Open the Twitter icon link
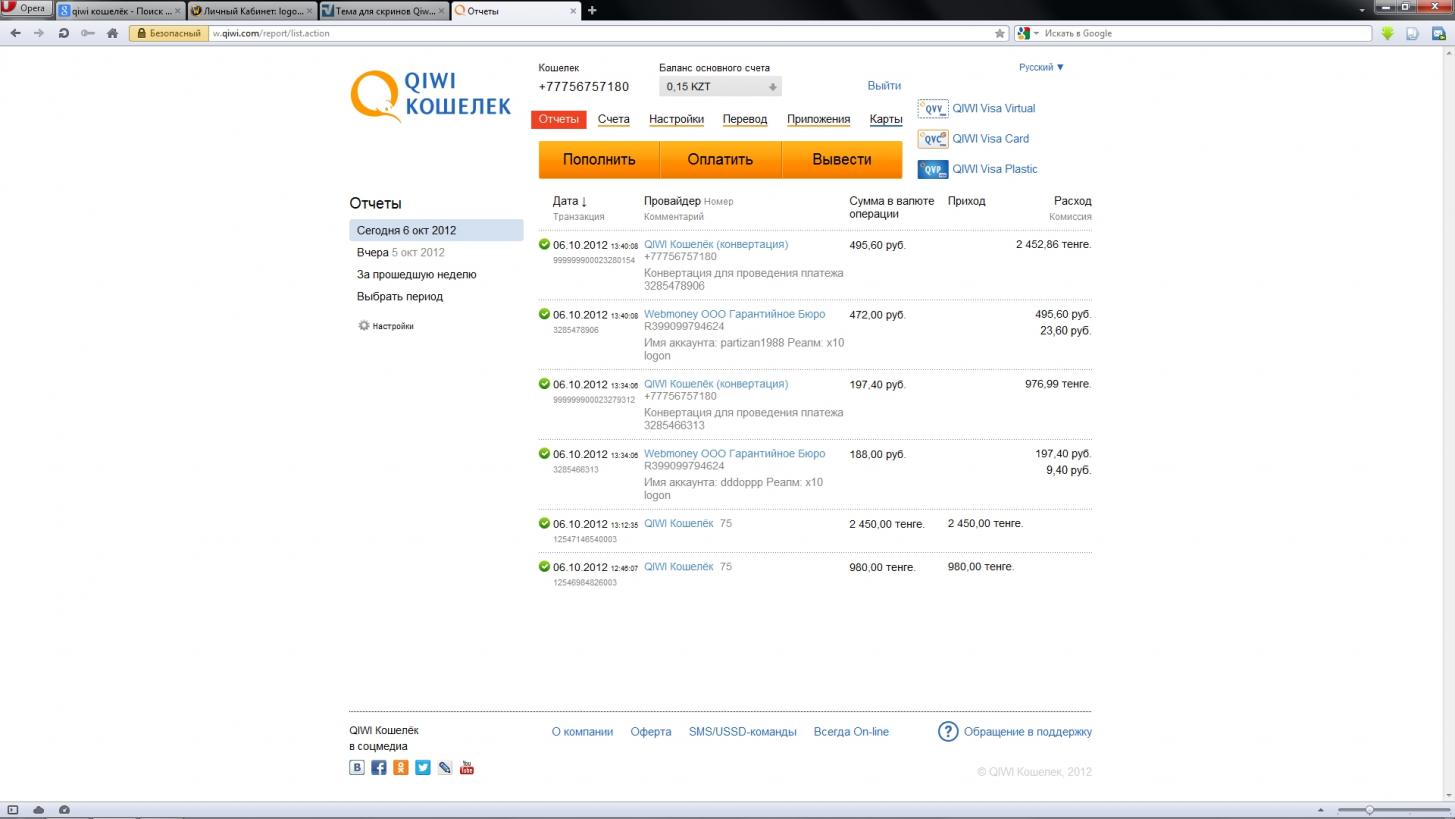The width and height of the screenshot is (1455, 819). point(423,768)
